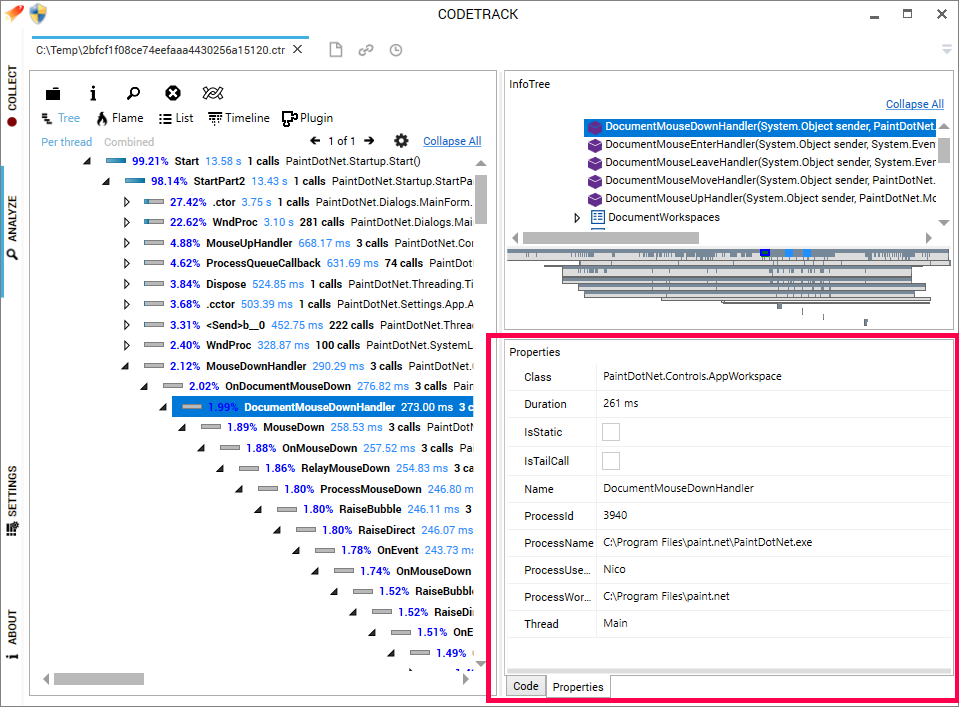
Task: Expand the WndProc 22.62% node
Action: point(126,222)
